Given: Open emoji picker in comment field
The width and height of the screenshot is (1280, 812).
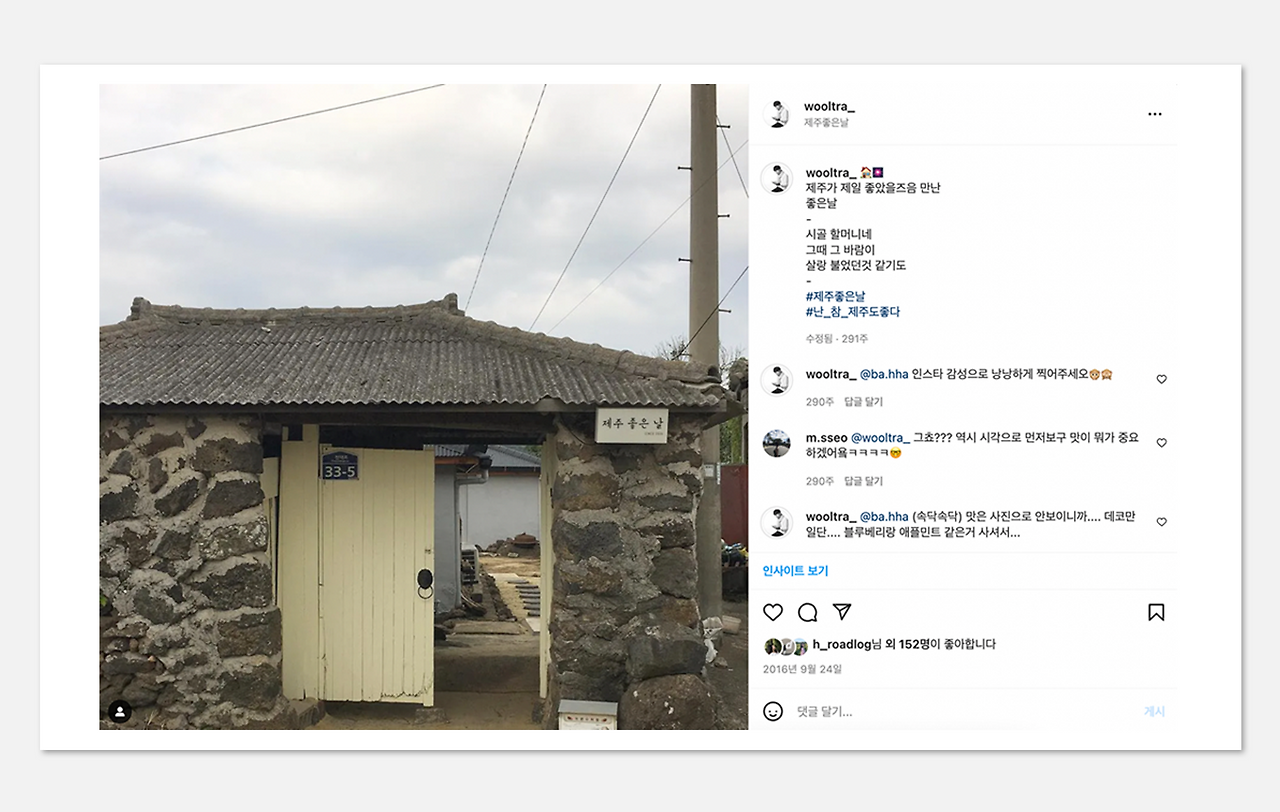Looking at the screenshot, I should pyautogui.click(x=773, y=711).
